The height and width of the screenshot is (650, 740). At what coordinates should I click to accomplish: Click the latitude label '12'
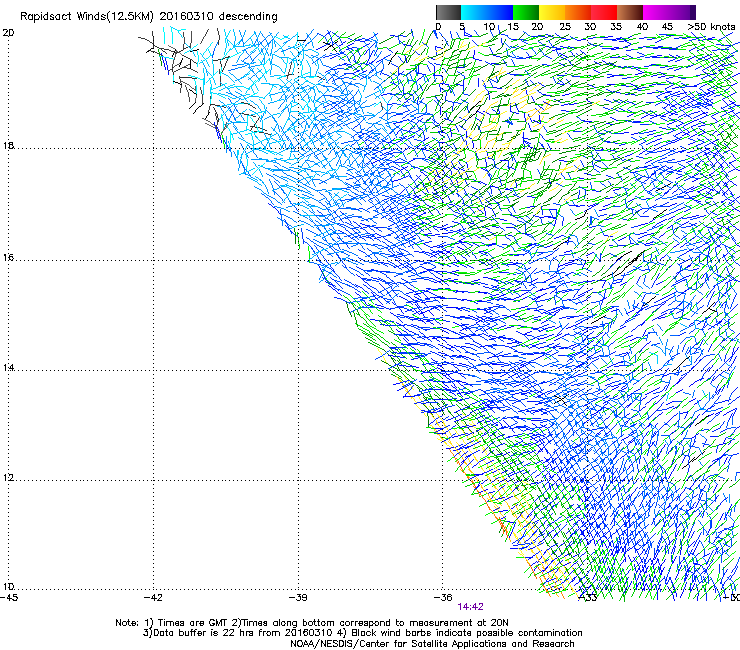coord(8,477)
